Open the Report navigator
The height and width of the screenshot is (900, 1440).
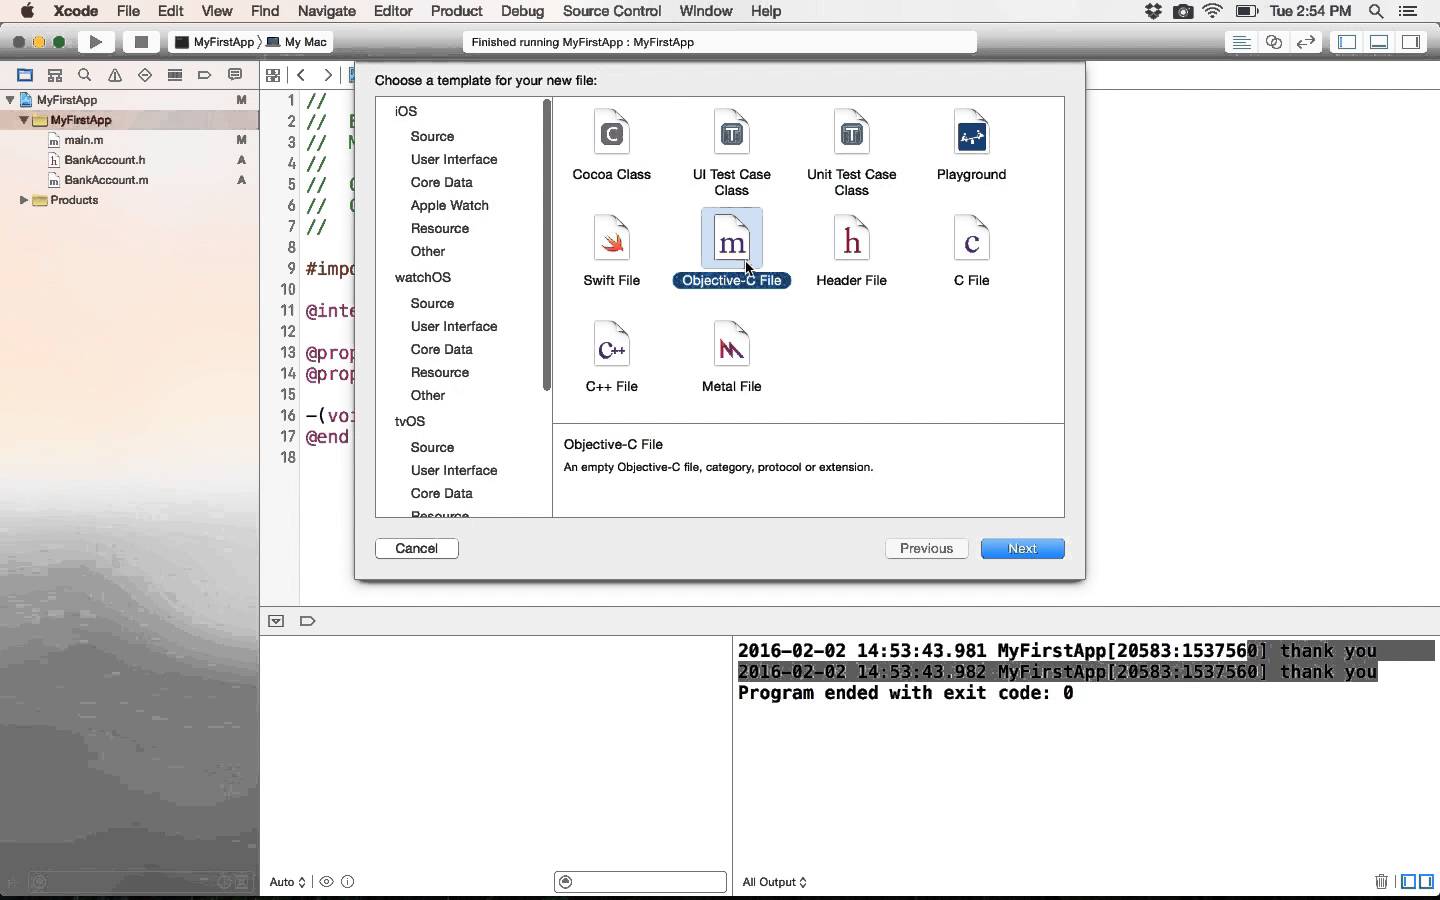pos(235,75)
